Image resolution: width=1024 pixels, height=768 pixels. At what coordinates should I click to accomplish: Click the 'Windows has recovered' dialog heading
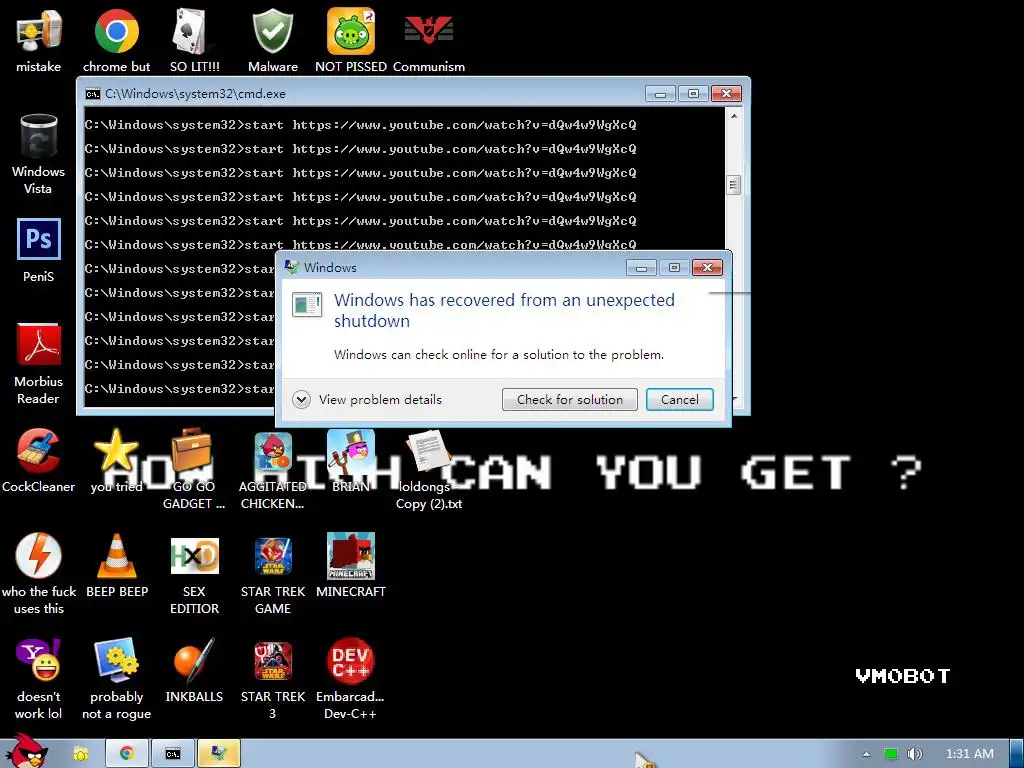pyautogui.click(x=504, y=310)
